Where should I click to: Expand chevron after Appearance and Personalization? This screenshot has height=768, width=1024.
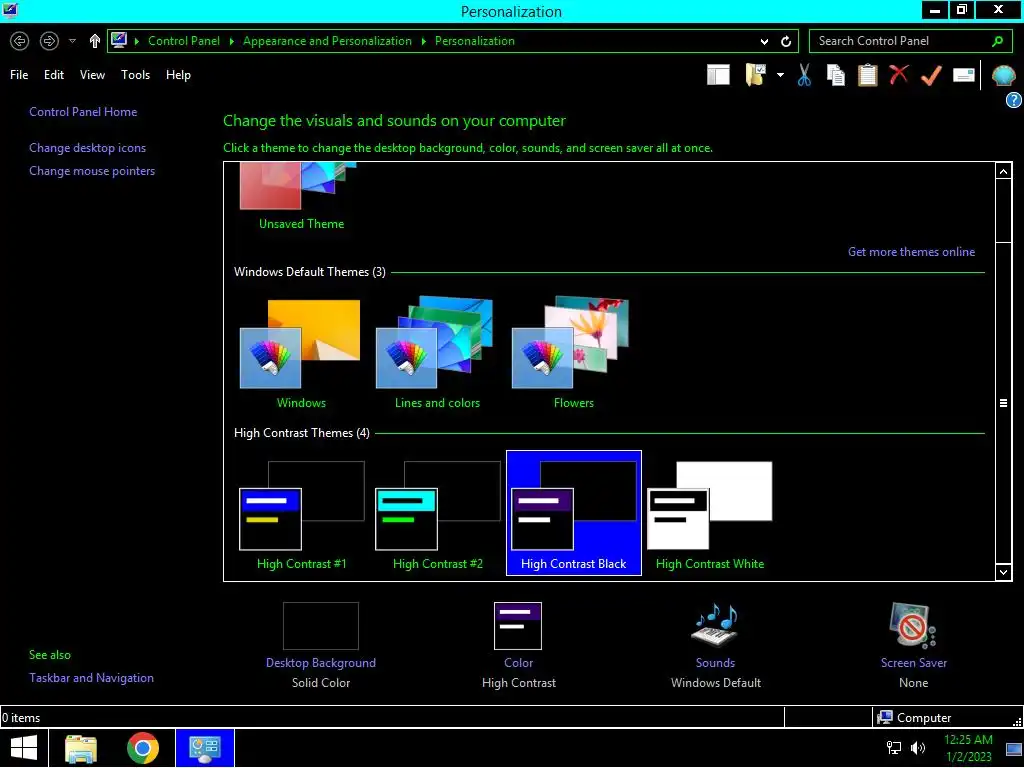pos(423,41)
